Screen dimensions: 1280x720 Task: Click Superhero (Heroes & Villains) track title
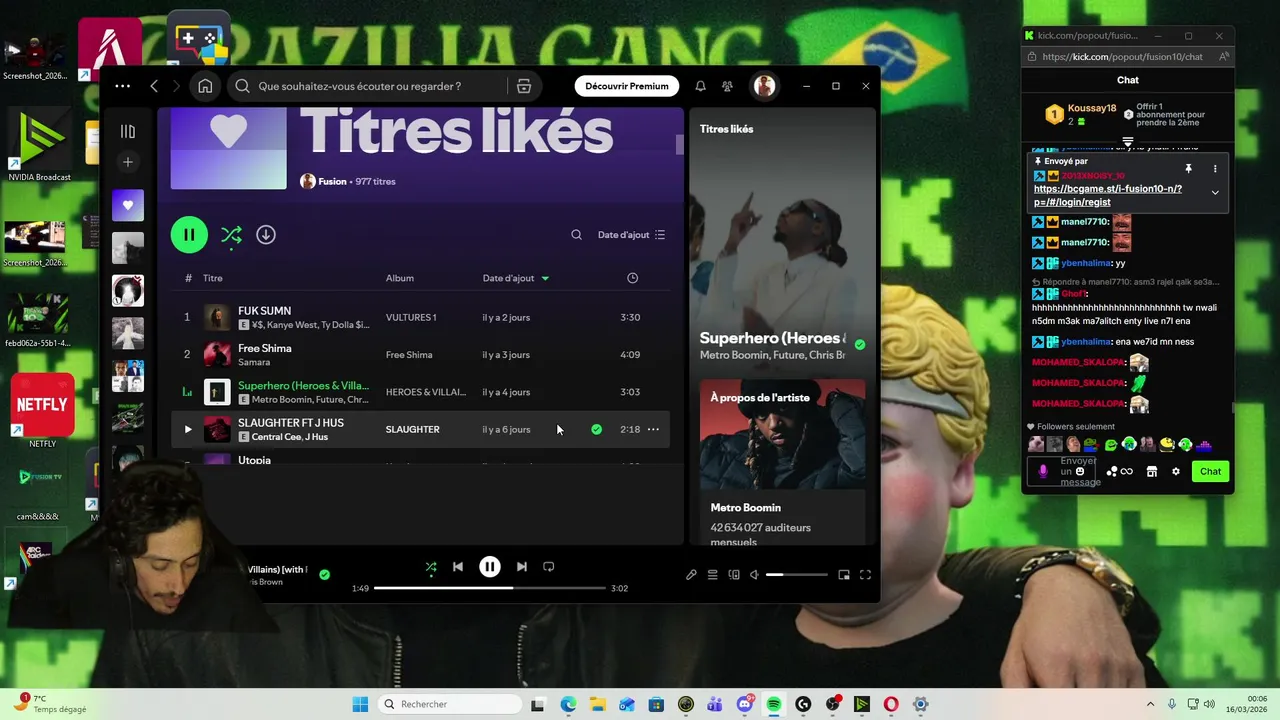pyautogui.click(x=303, y=385)
